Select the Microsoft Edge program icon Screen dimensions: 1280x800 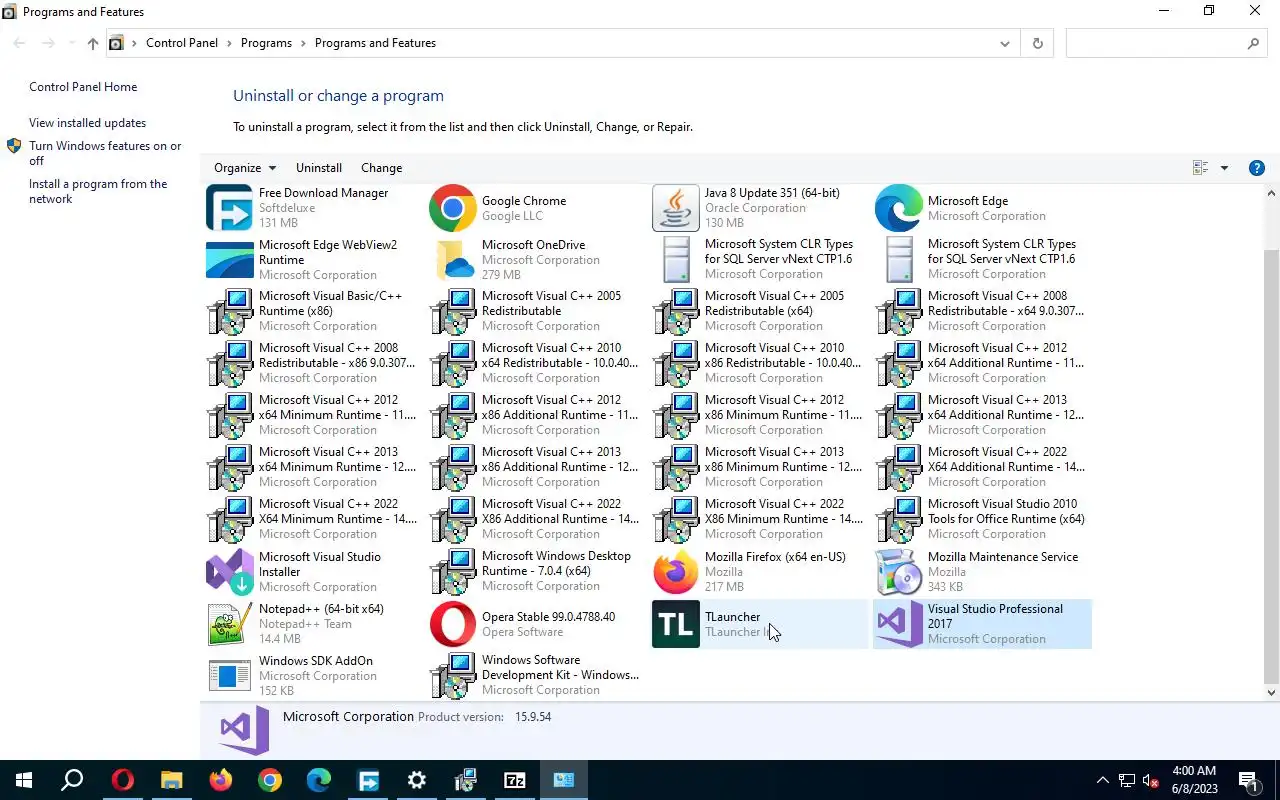(898, 208)
